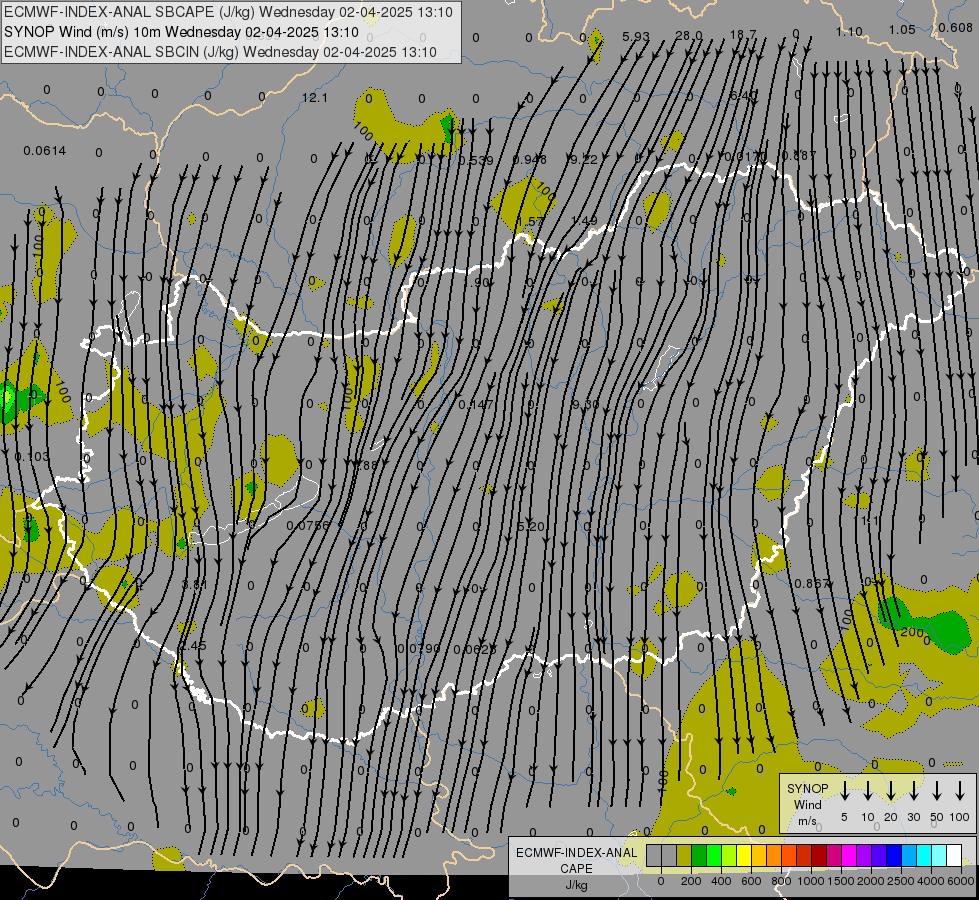979x900 pixels.
Task: Select the olive swatch in the CAPE legend
Action: coord(684,856)
